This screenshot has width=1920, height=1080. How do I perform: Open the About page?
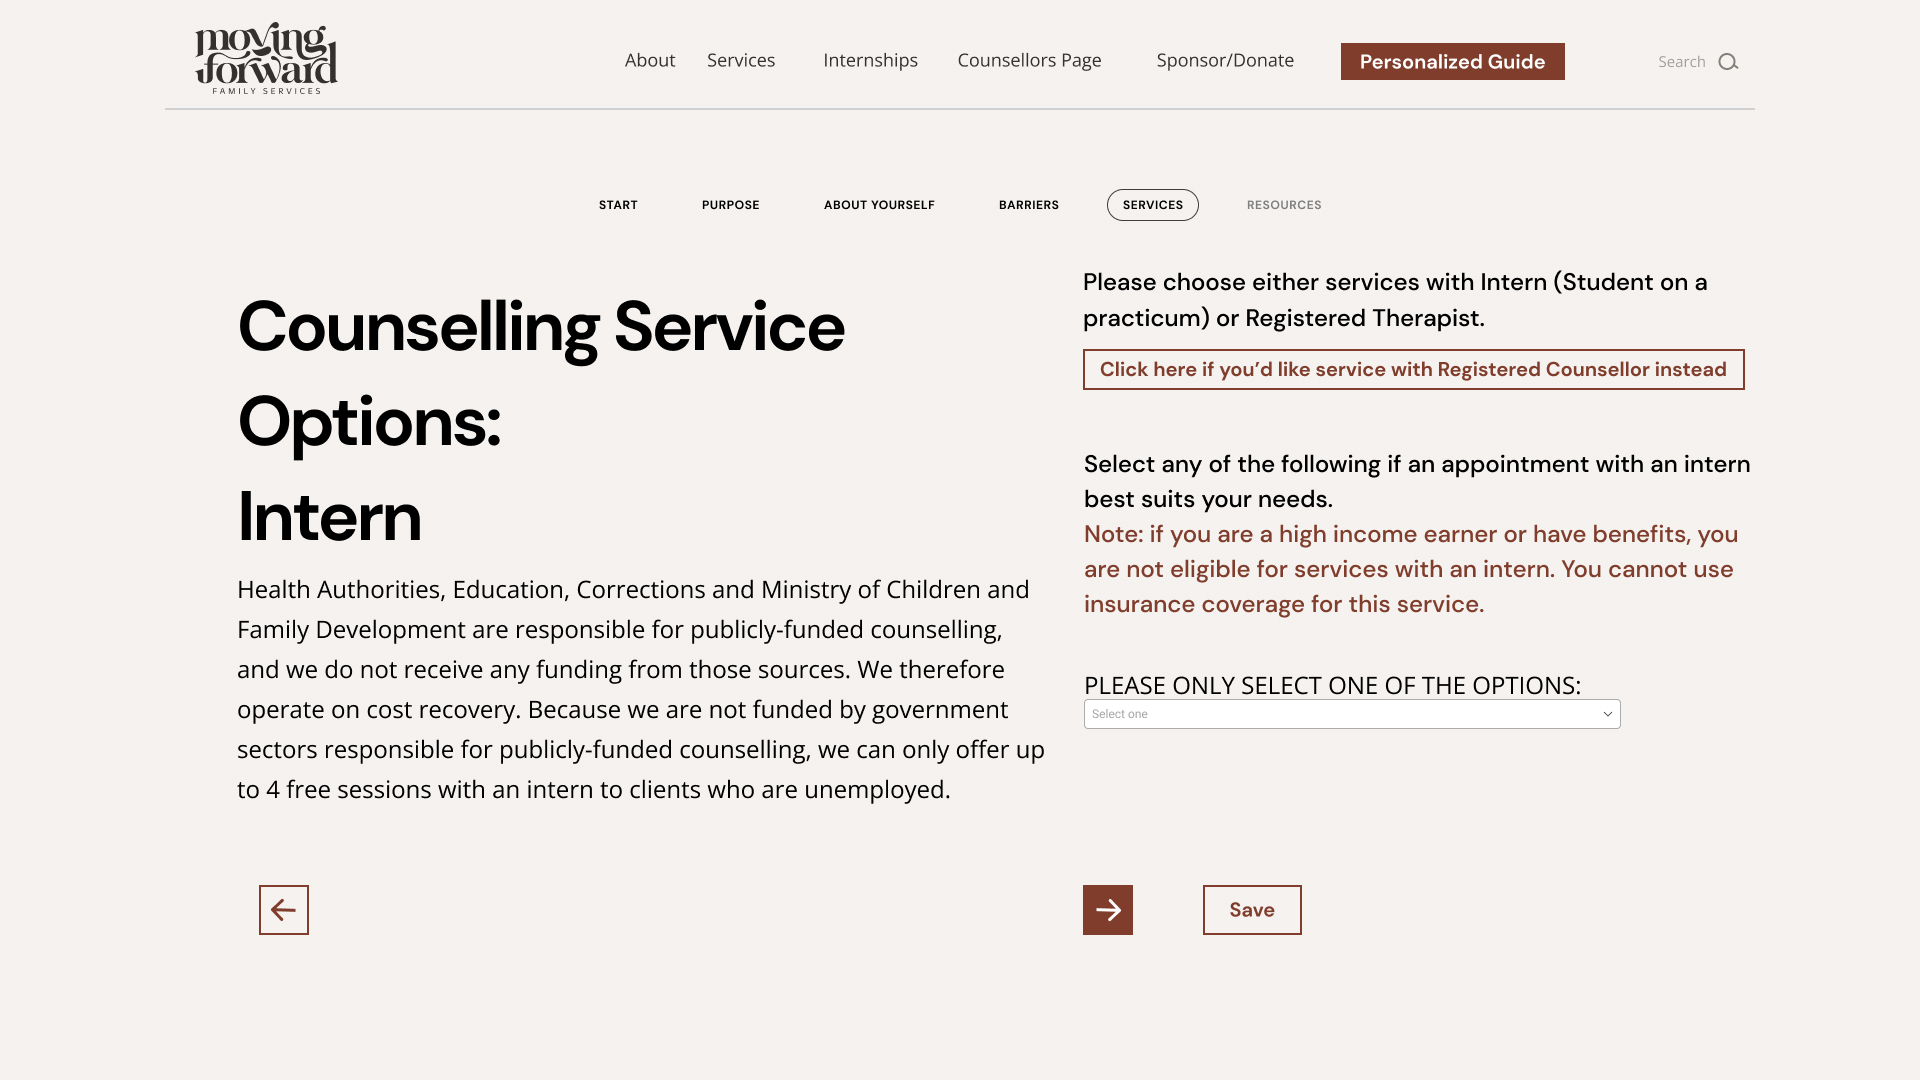tap(650, 60)
